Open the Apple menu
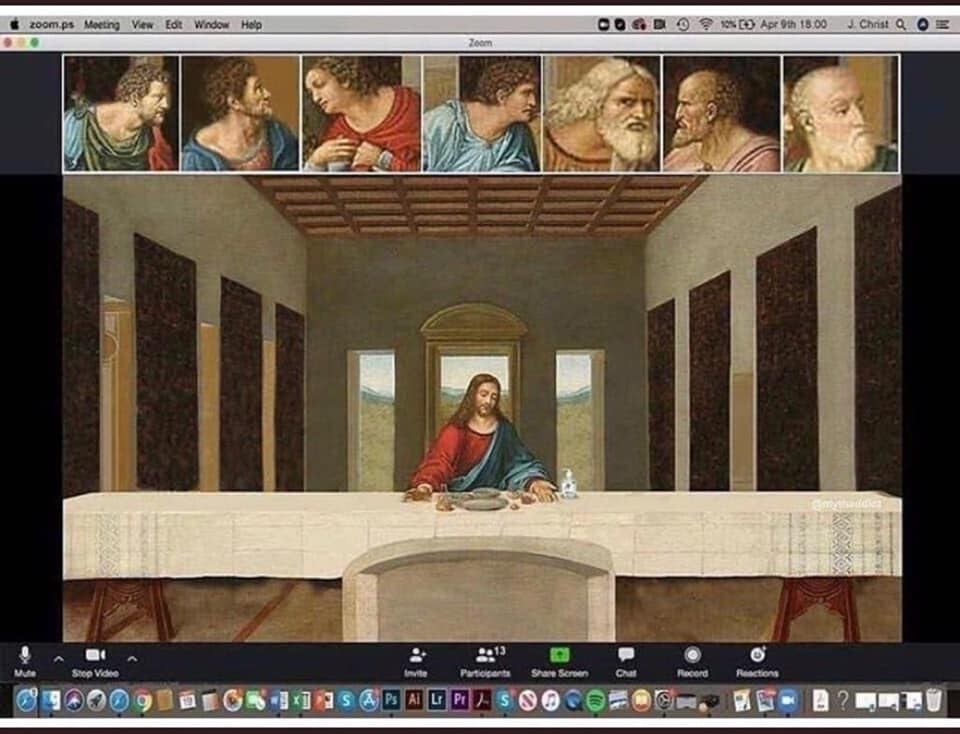This screenshot has width=960, height=734. [14, 24]
